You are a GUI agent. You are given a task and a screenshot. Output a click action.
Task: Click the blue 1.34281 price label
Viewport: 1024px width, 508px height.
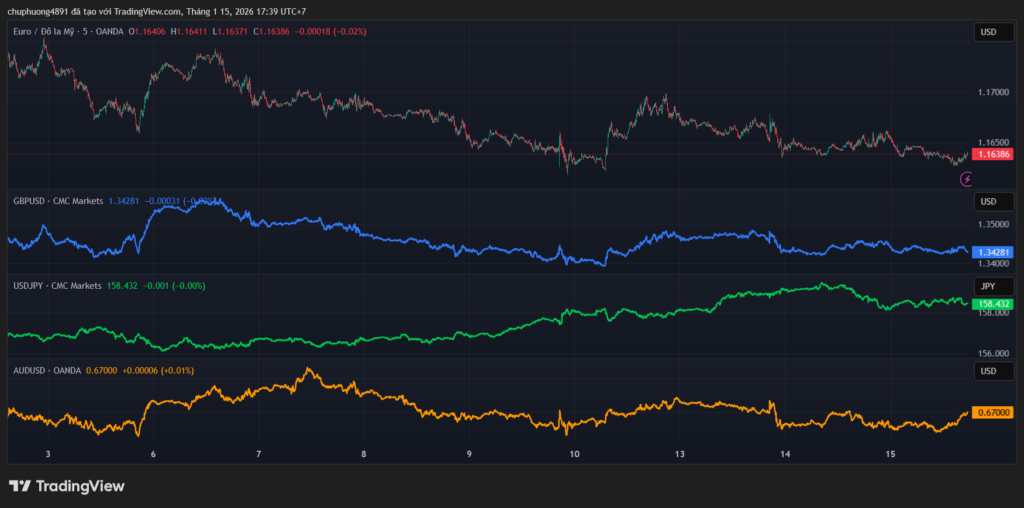pos(993,252)
